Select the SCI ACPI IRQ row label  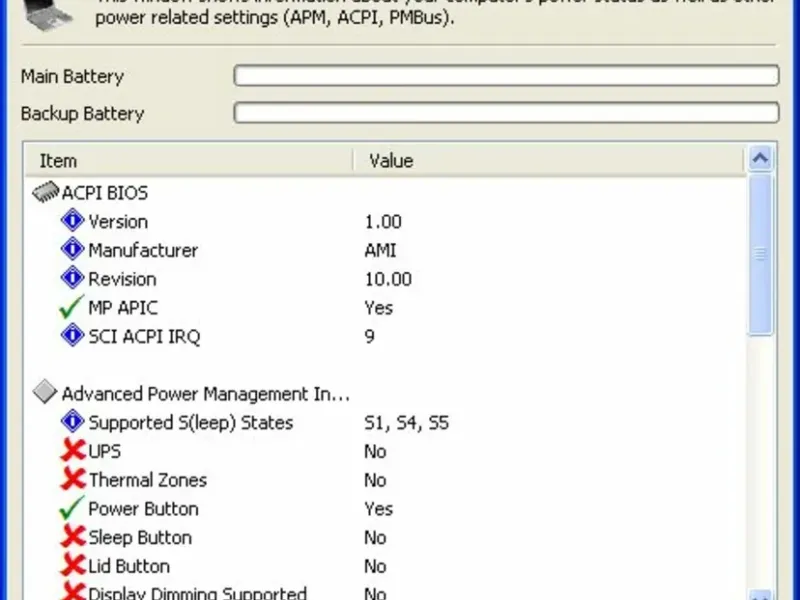(x=144, y=337)
